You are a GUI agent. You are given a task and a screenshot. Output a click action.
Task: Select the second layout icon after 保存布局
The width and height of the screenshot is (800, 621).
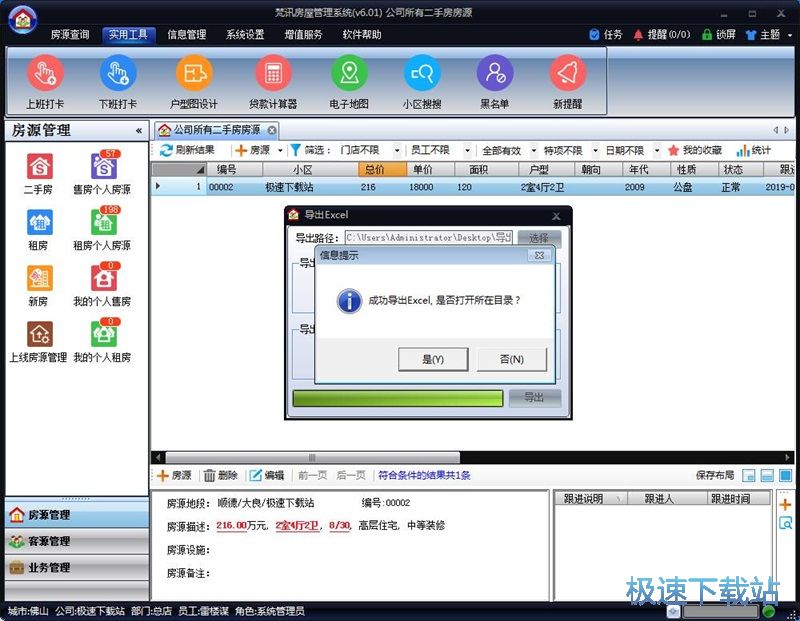tap(767, 476)
